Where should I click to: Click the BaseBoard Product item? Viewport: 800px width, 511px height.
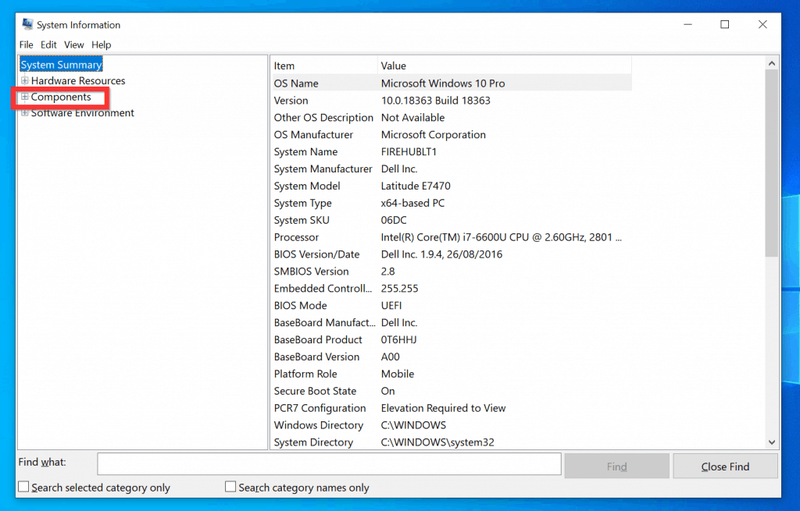pos(318,340)
